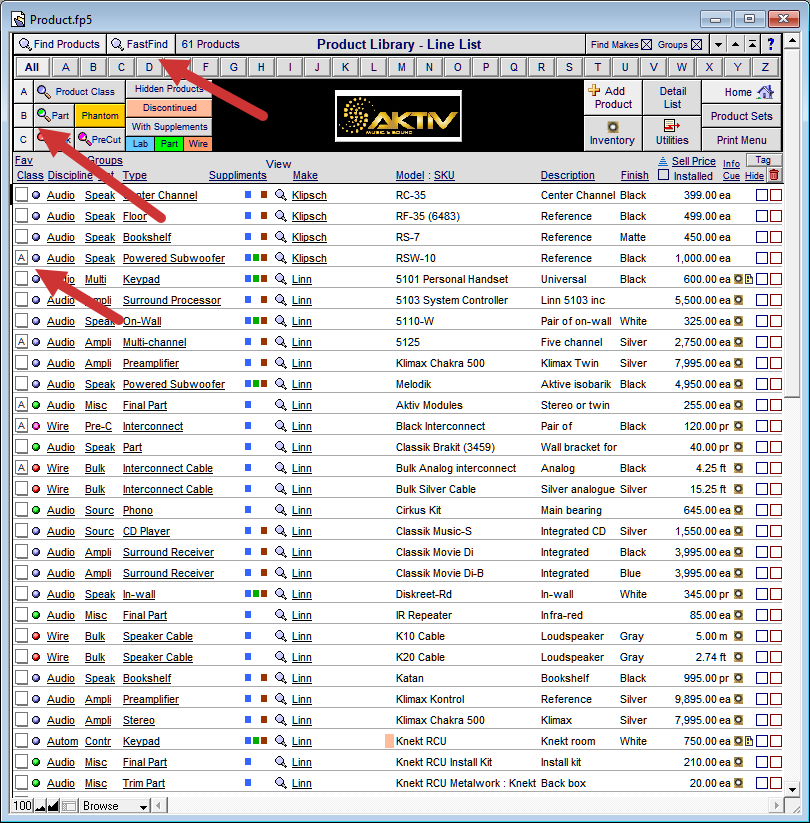Viewport: 810px width, 823px height.
Task: Show Discontinued products
Action: [169, 108]
